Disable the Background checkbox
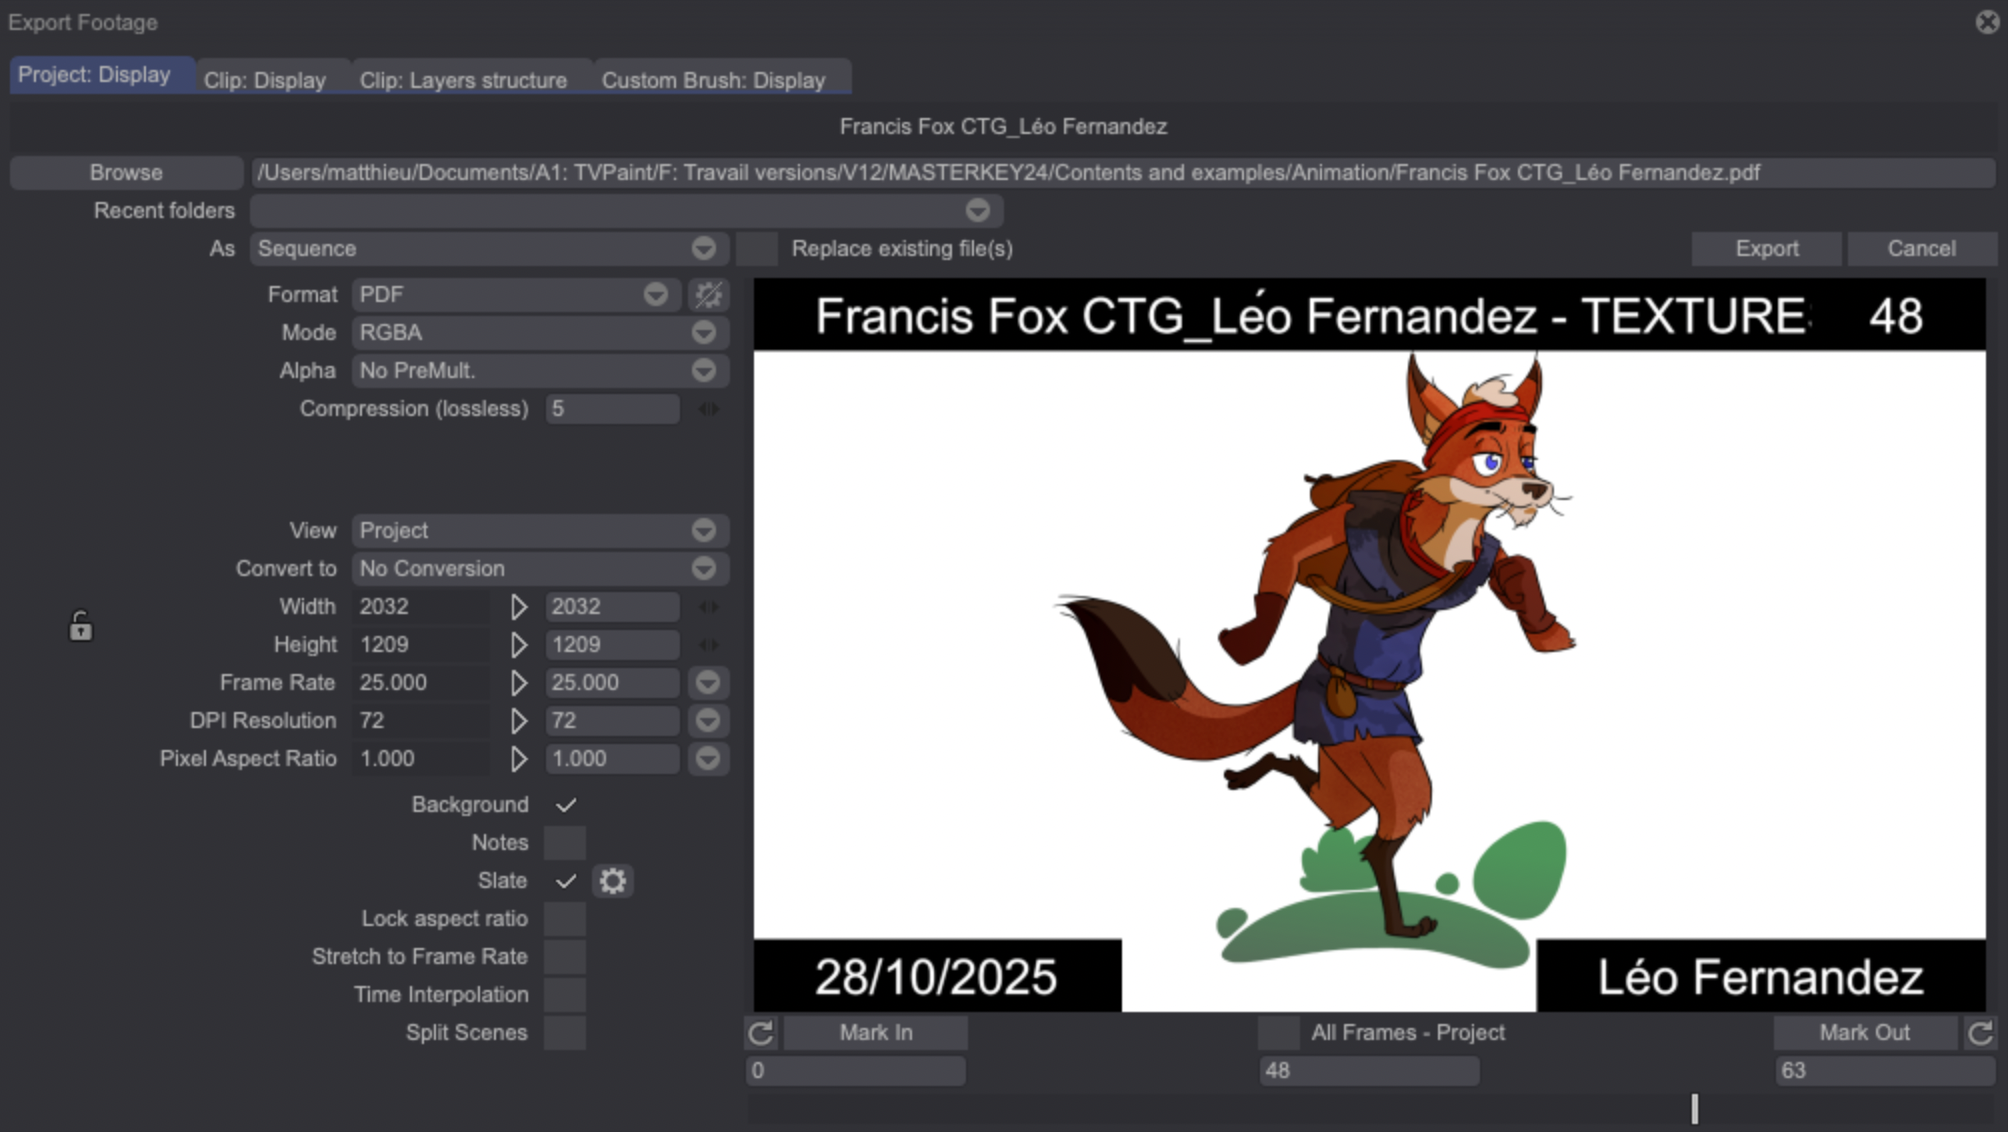 point(565,805)
